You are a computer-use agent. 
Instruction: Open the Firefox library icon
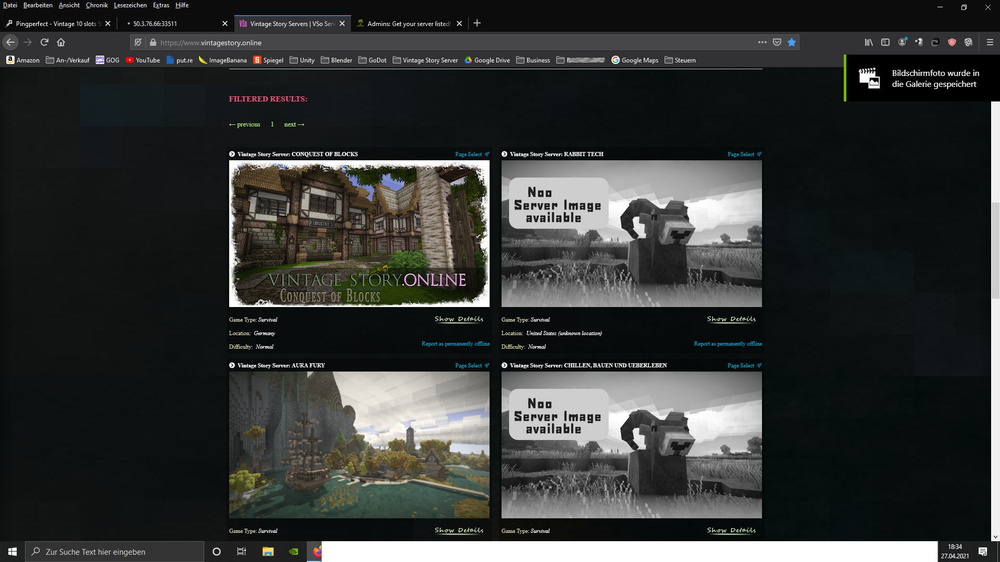click(x=869, y=42)
